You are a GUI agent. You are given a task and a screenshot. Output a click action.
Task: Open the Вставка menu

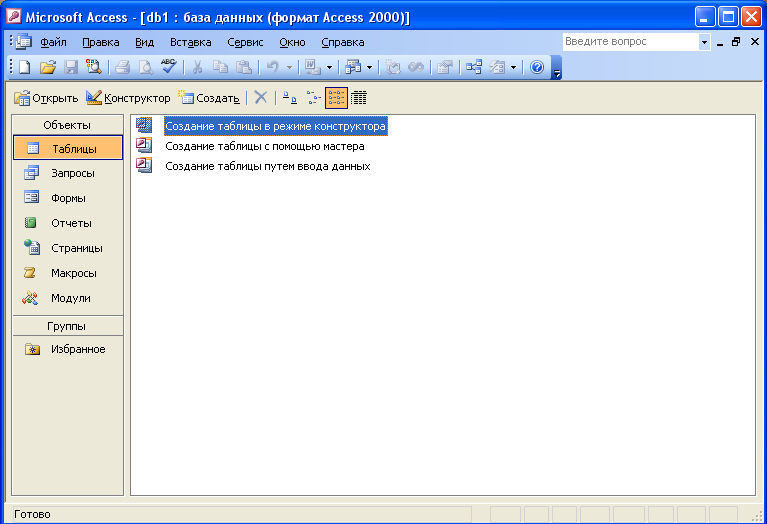tap(191, 43)
